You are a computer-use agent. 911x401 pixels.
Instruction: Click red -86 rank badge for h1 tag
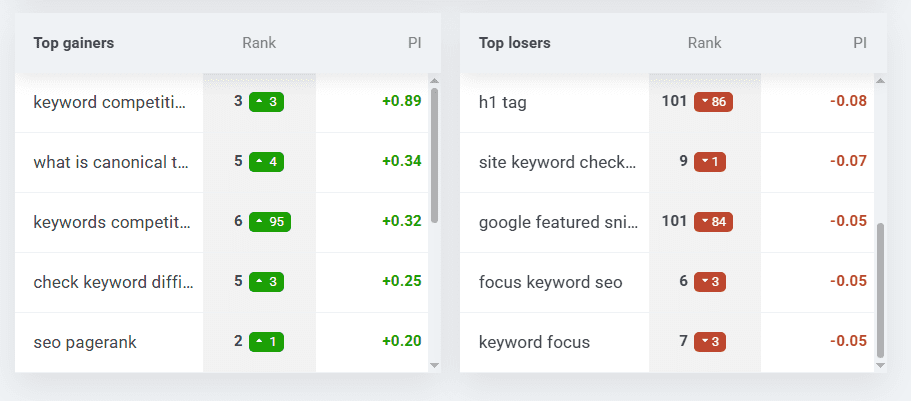point(712,101)
